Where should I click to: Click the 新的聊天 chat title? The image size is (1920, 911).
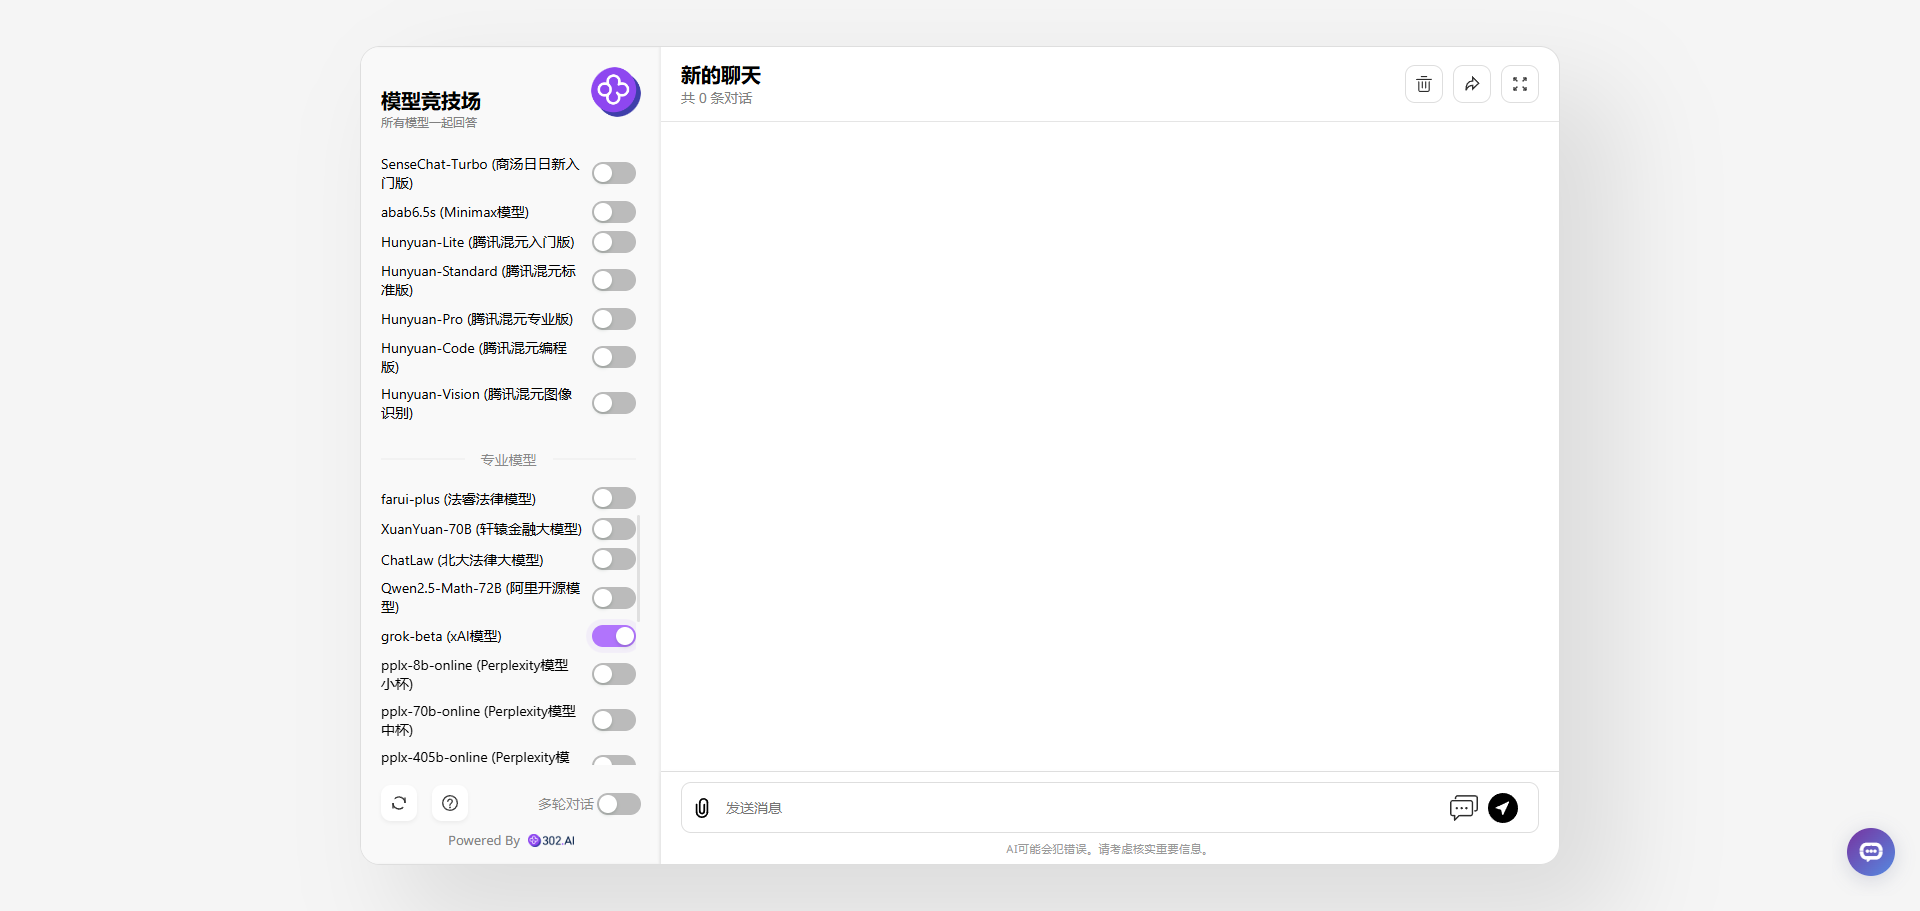click(721, 76)
